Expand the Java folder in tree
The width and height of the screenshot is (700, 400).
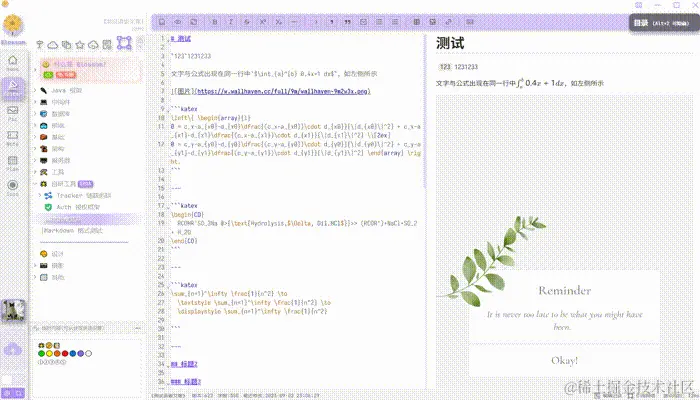pos(35,90)
